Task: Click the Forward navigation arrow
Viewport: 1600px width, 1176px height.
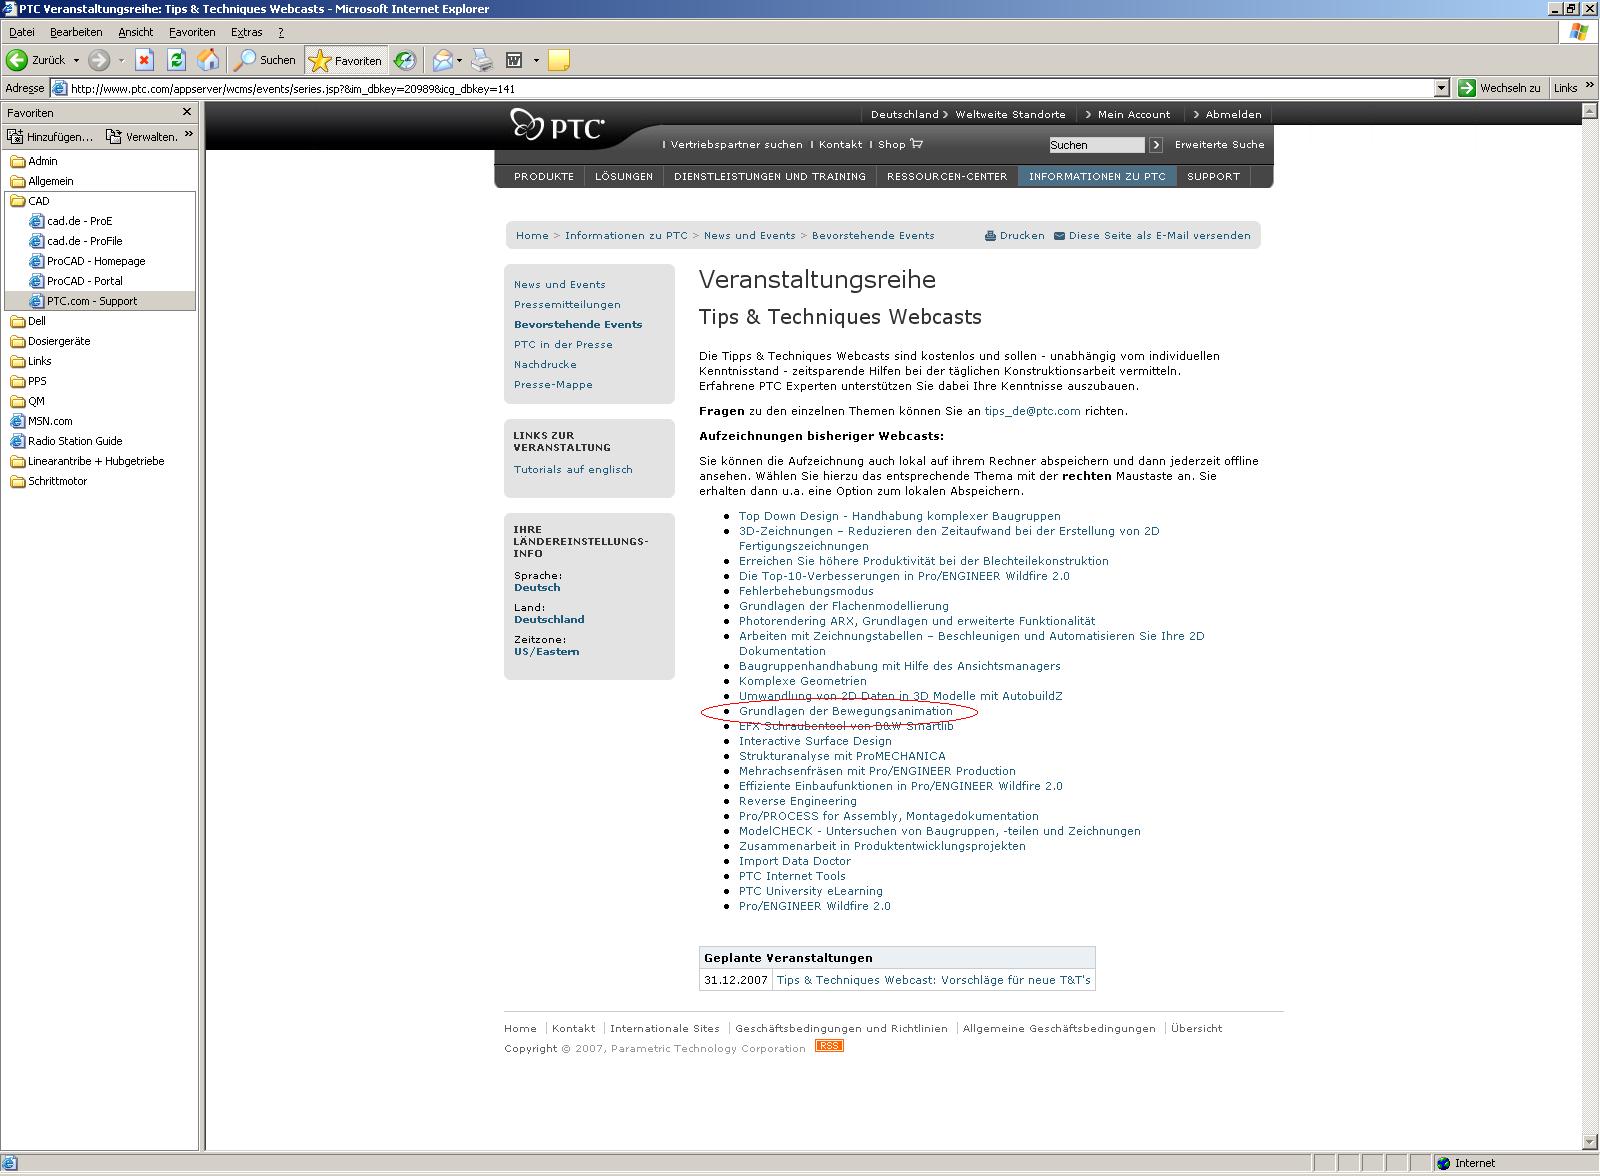Action: click(x=98, y=60)
